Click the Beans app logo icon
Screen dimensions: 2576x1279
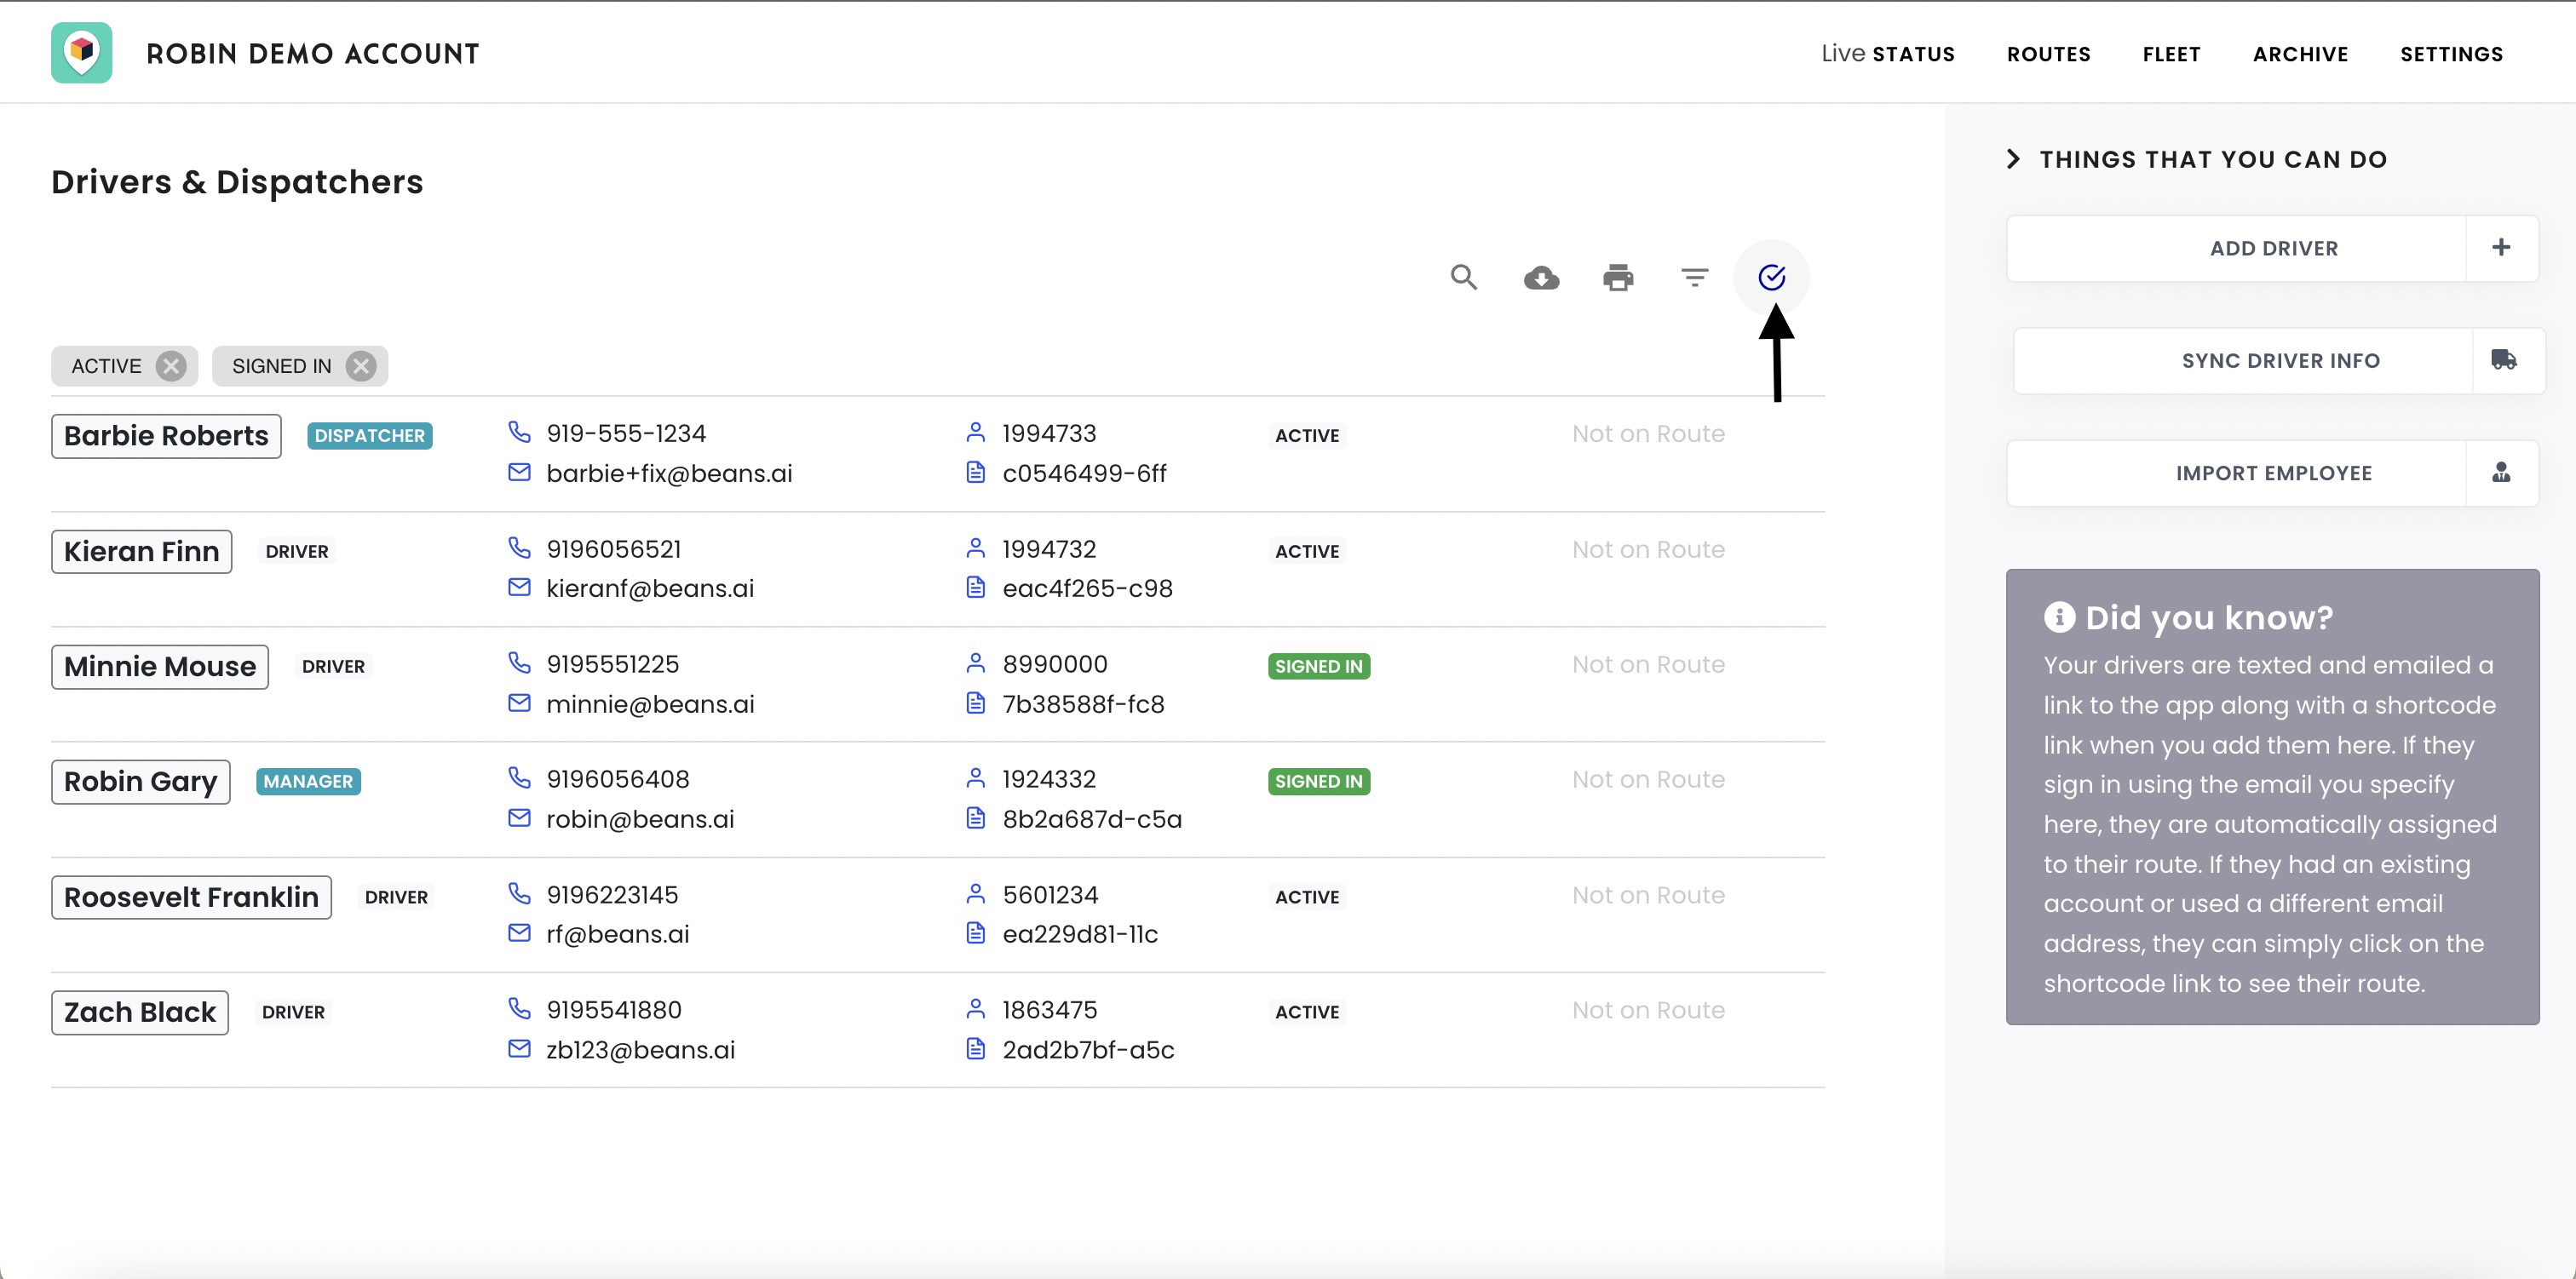(82, 53)
